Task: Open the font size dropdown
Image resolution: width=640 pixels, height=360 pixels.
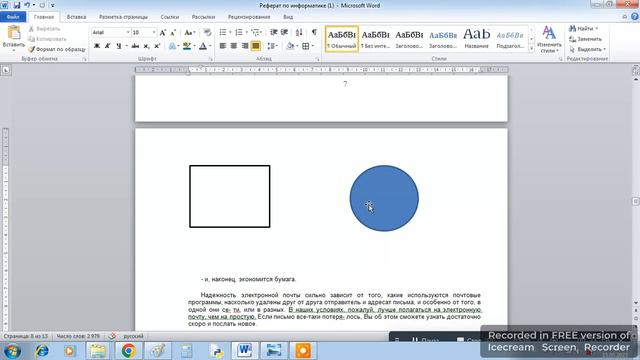Action: tap(153, 33)
